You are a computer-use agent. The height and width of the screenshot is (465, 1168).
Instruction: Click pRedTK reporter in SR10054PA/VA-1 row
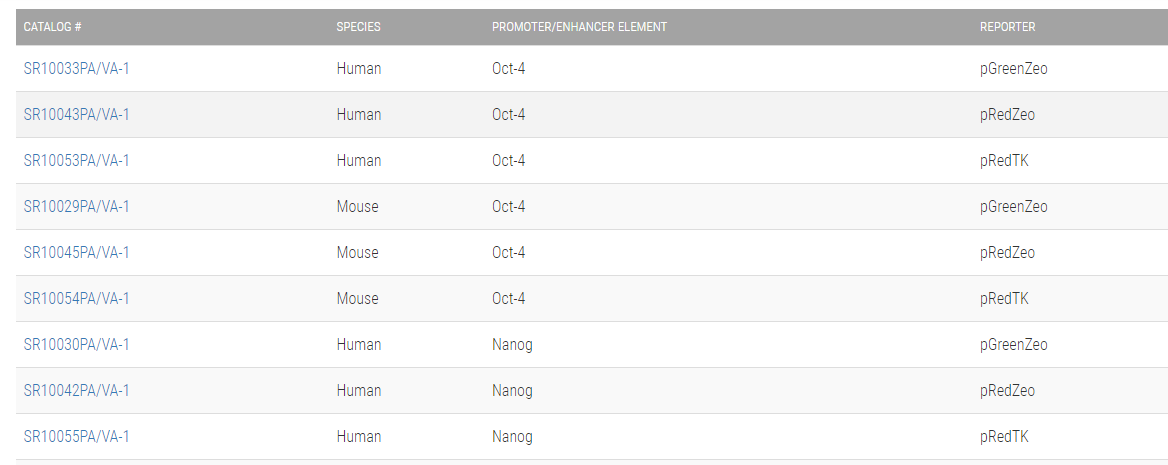[1003, 299]
